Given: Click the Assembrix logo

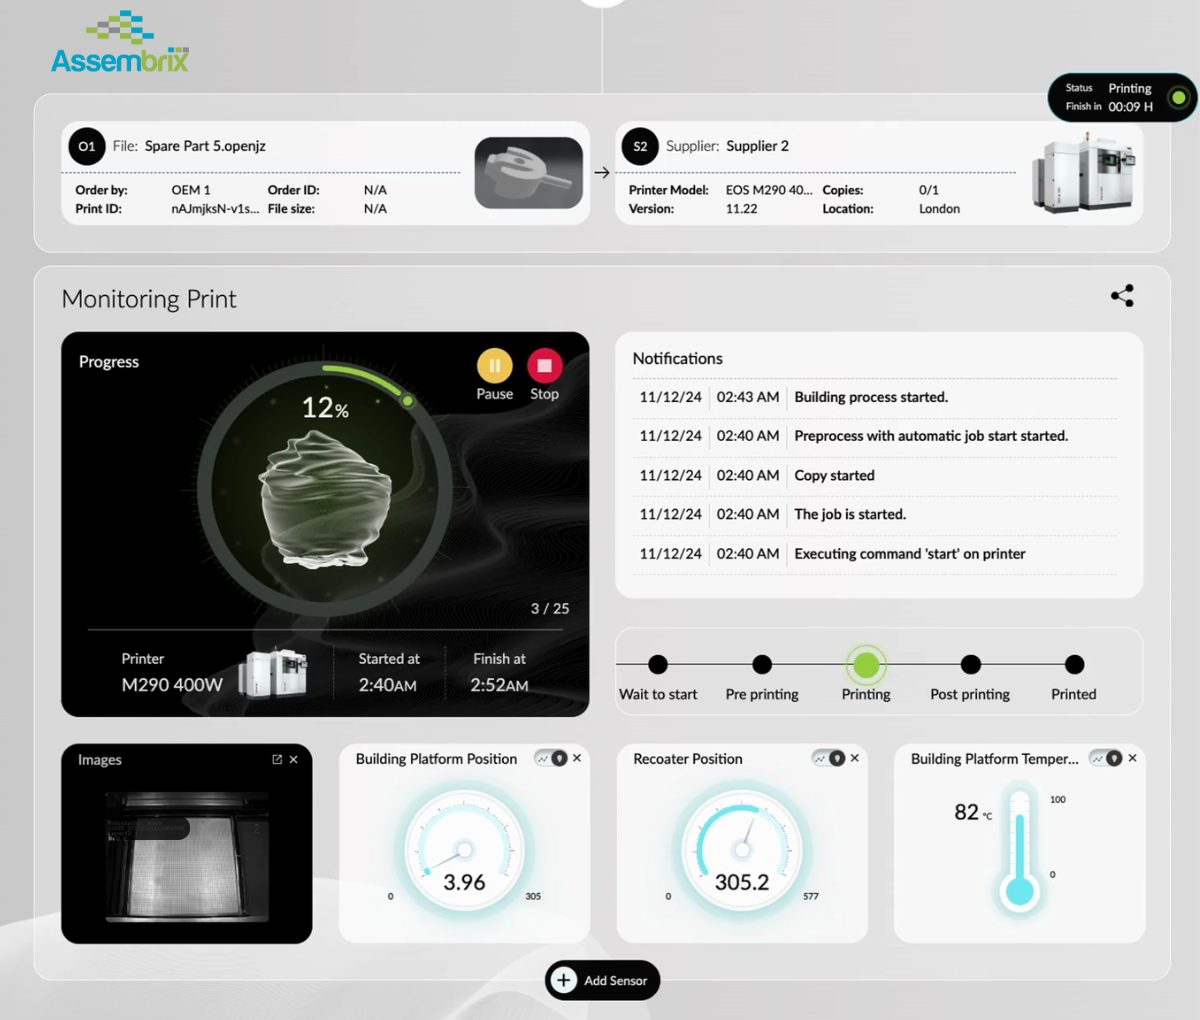Looking at the screenshot, I should pyautogui.click(x=120, y=45).
